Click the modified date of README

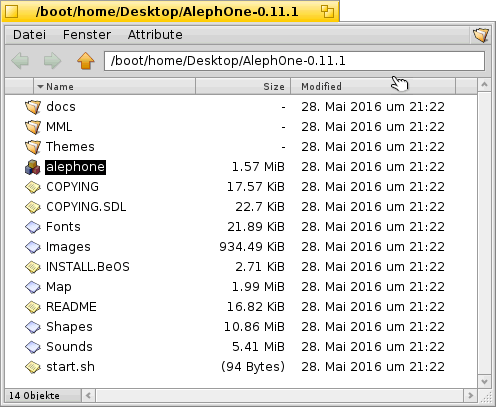tap(373, 307)
